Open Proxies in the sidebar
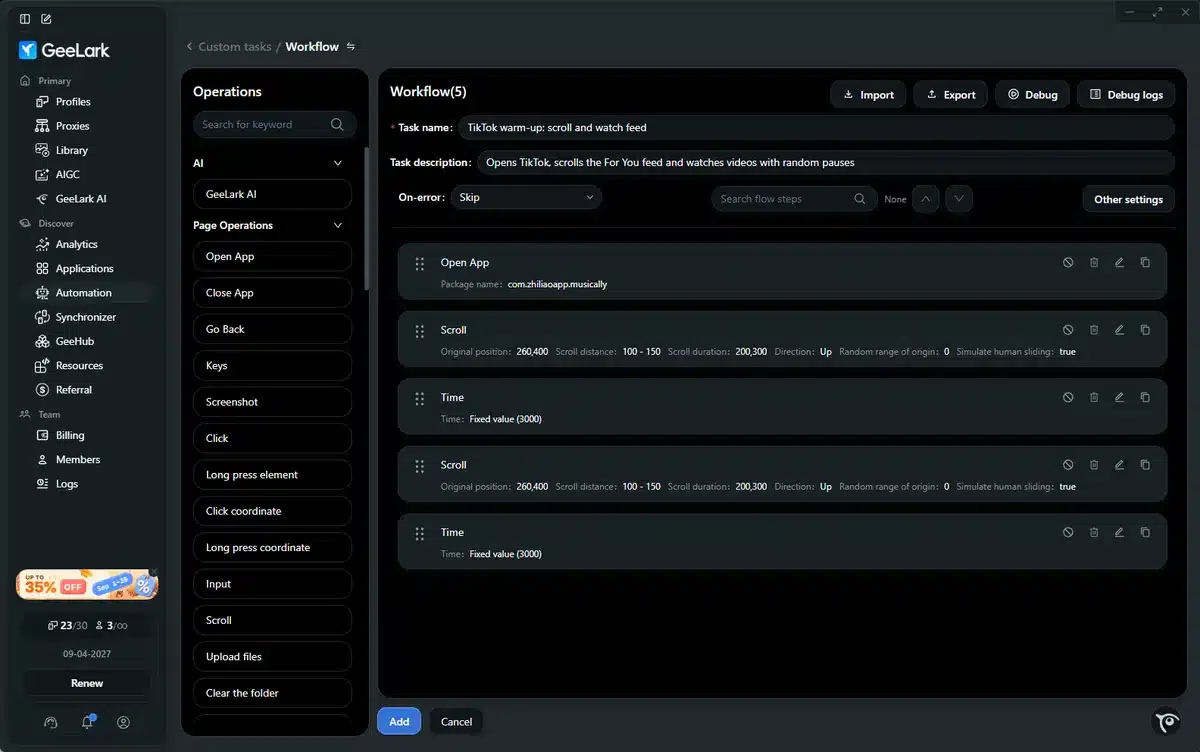 tap(73, 126)
